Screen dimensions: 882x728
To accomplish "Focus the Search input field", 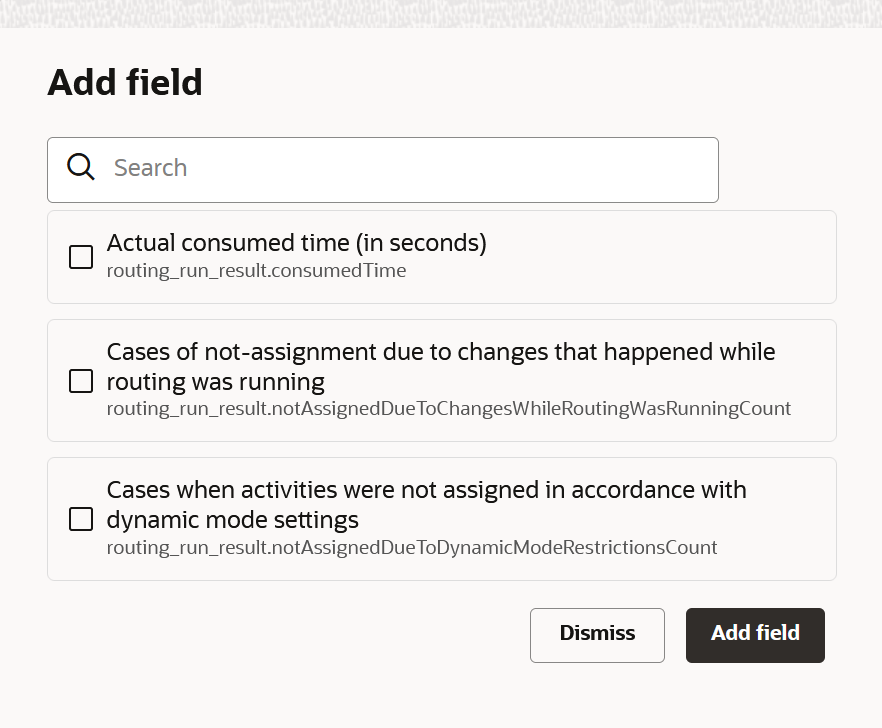I will coord(400,169).
